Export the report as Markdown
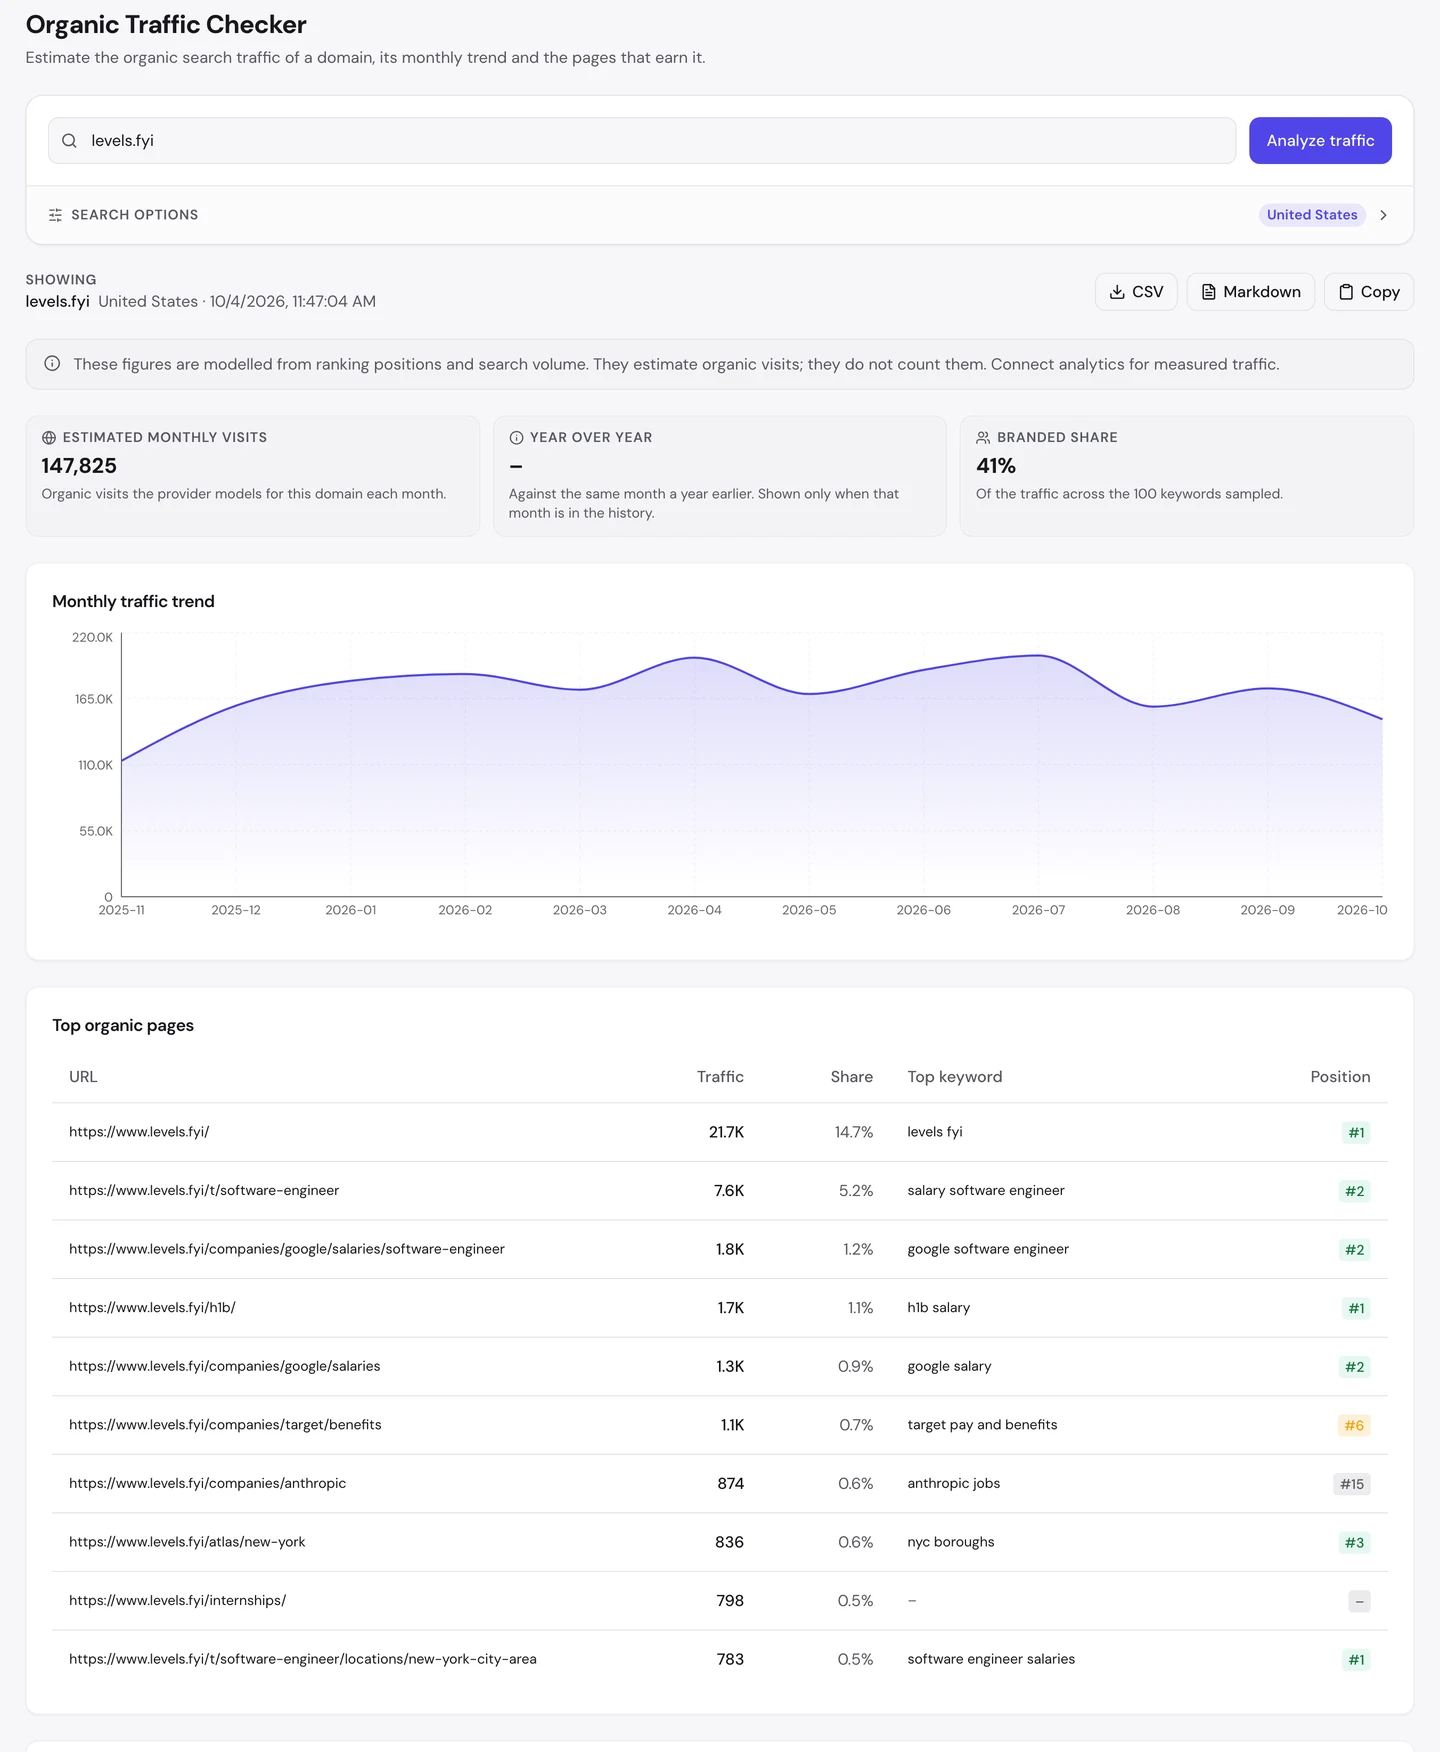This screenshot has width=1440, height=1752. pyautogui.click(x=1250, y=292)
